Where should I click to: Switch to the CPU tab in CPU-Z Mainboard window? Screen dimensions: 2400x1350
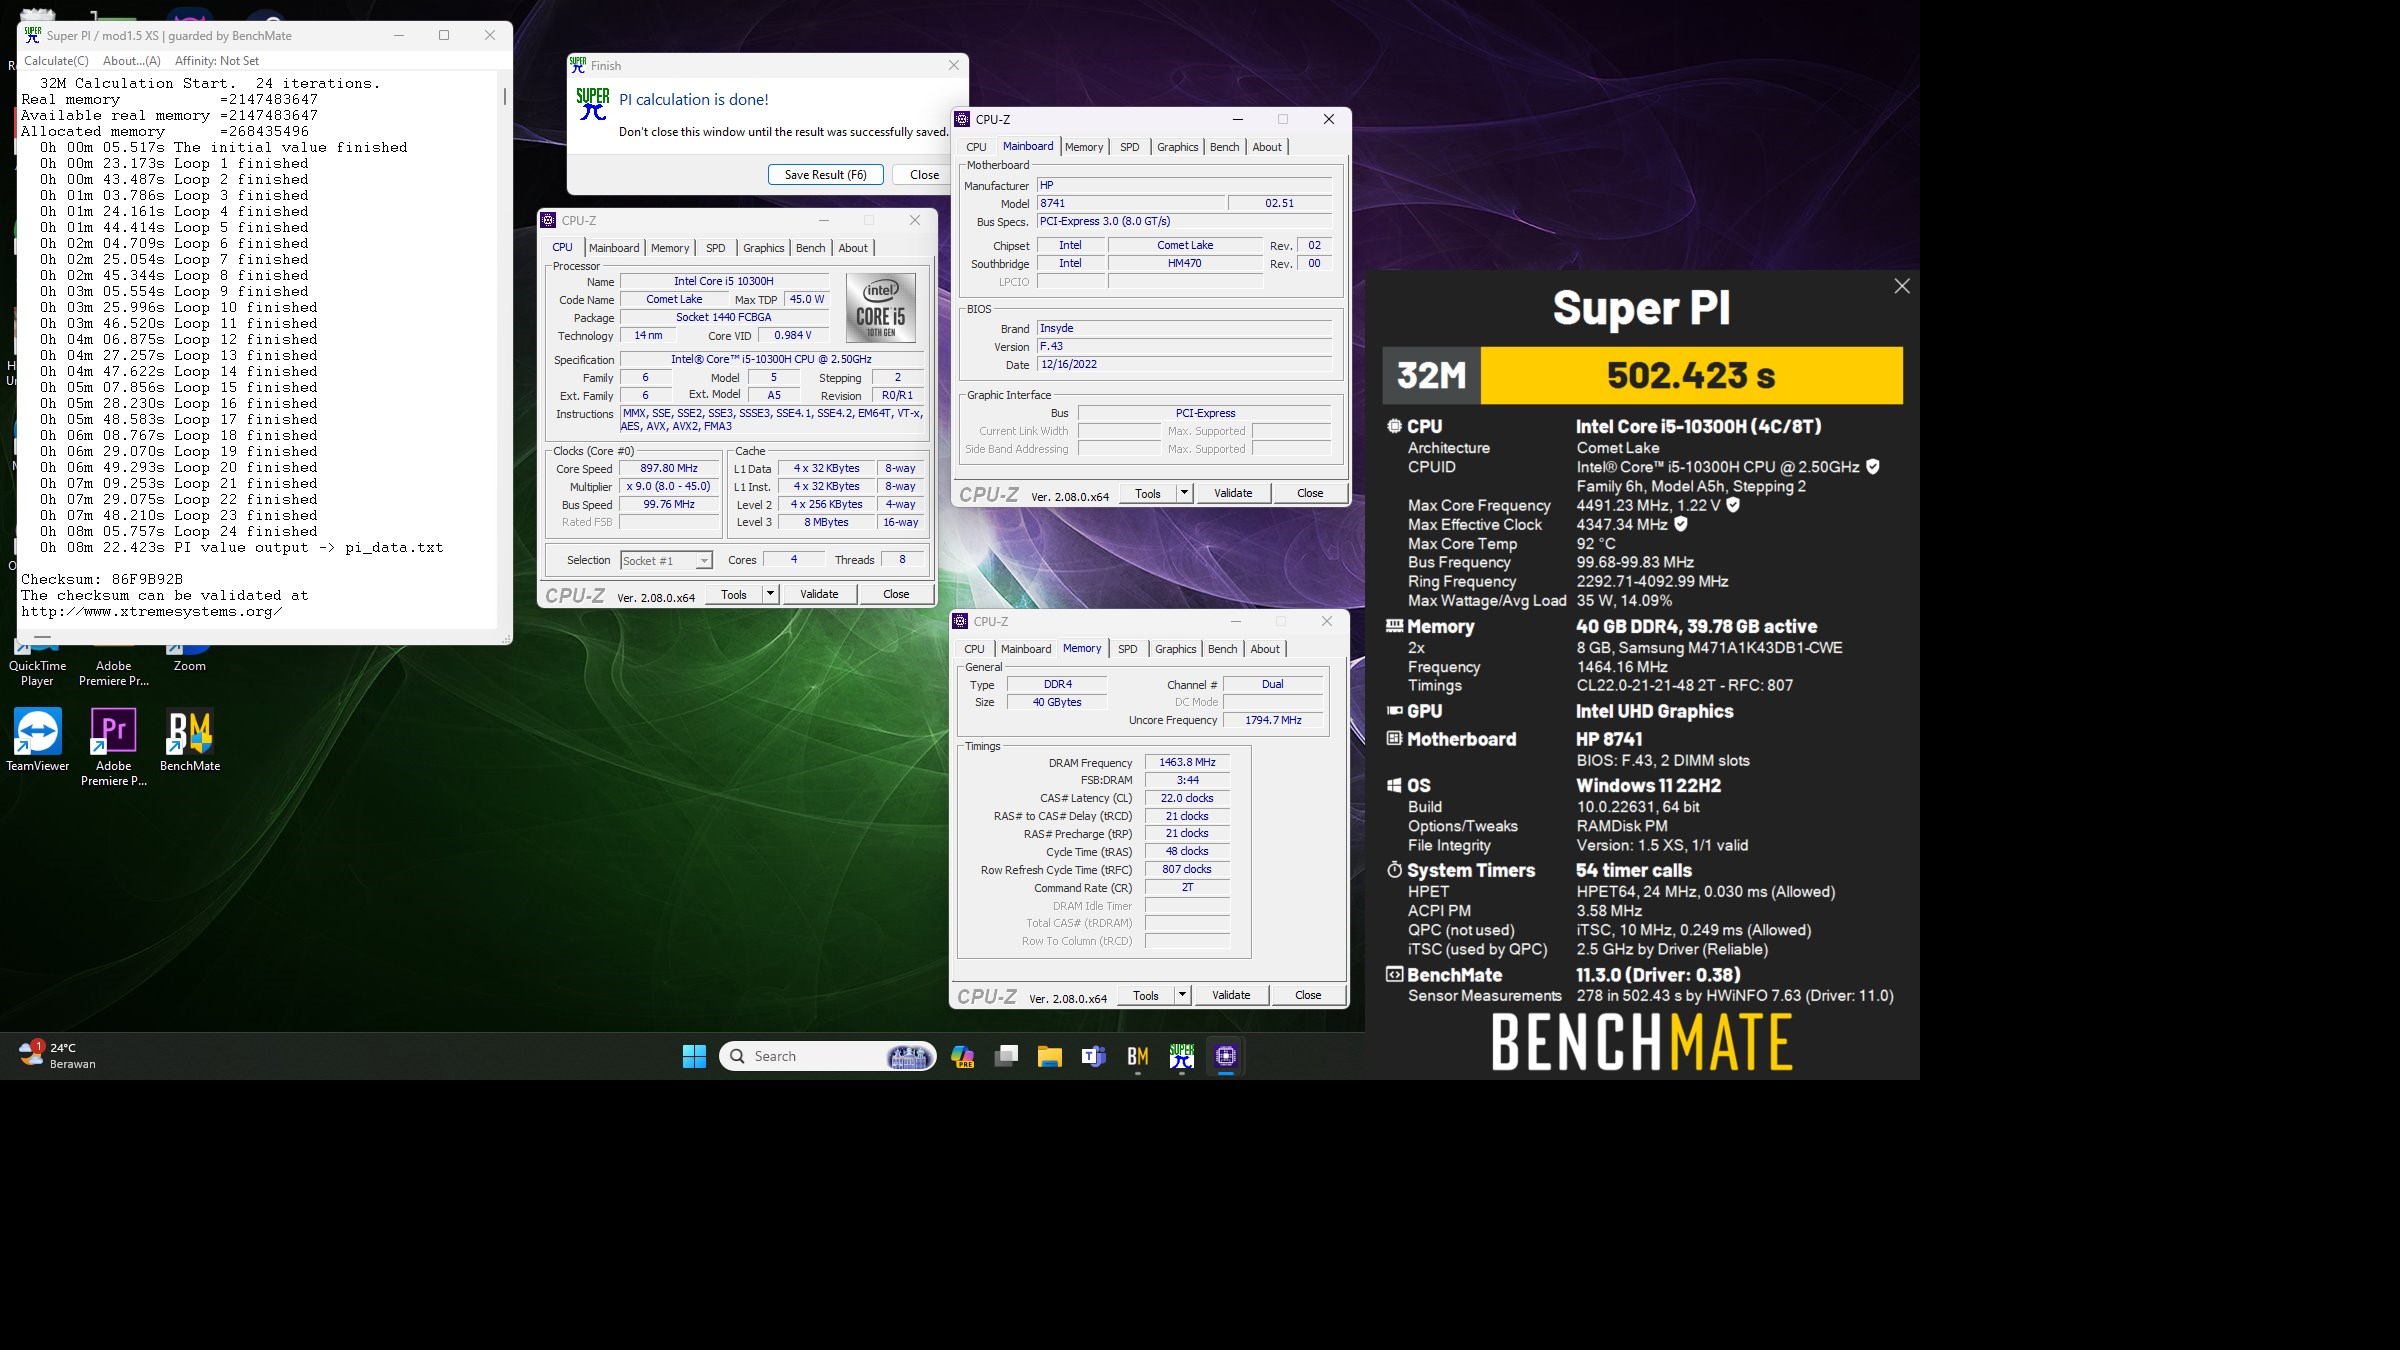[976, 147]
